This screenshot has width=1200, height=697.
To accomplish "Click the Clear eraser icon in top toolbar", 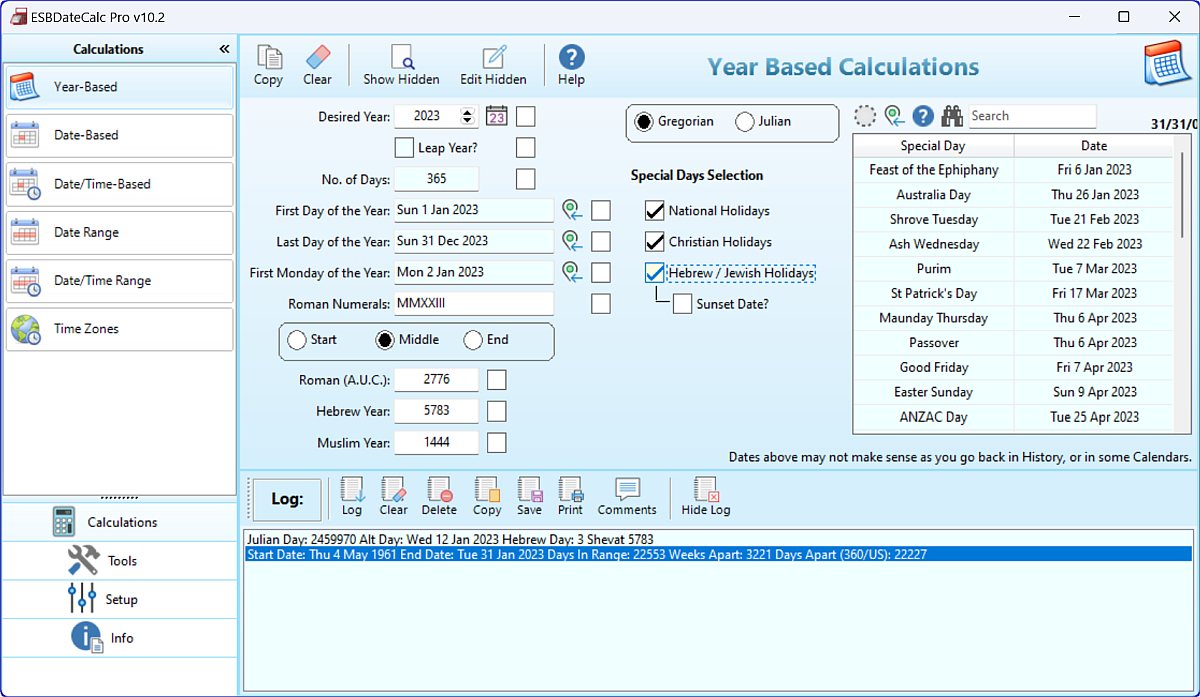I will 317,66.
